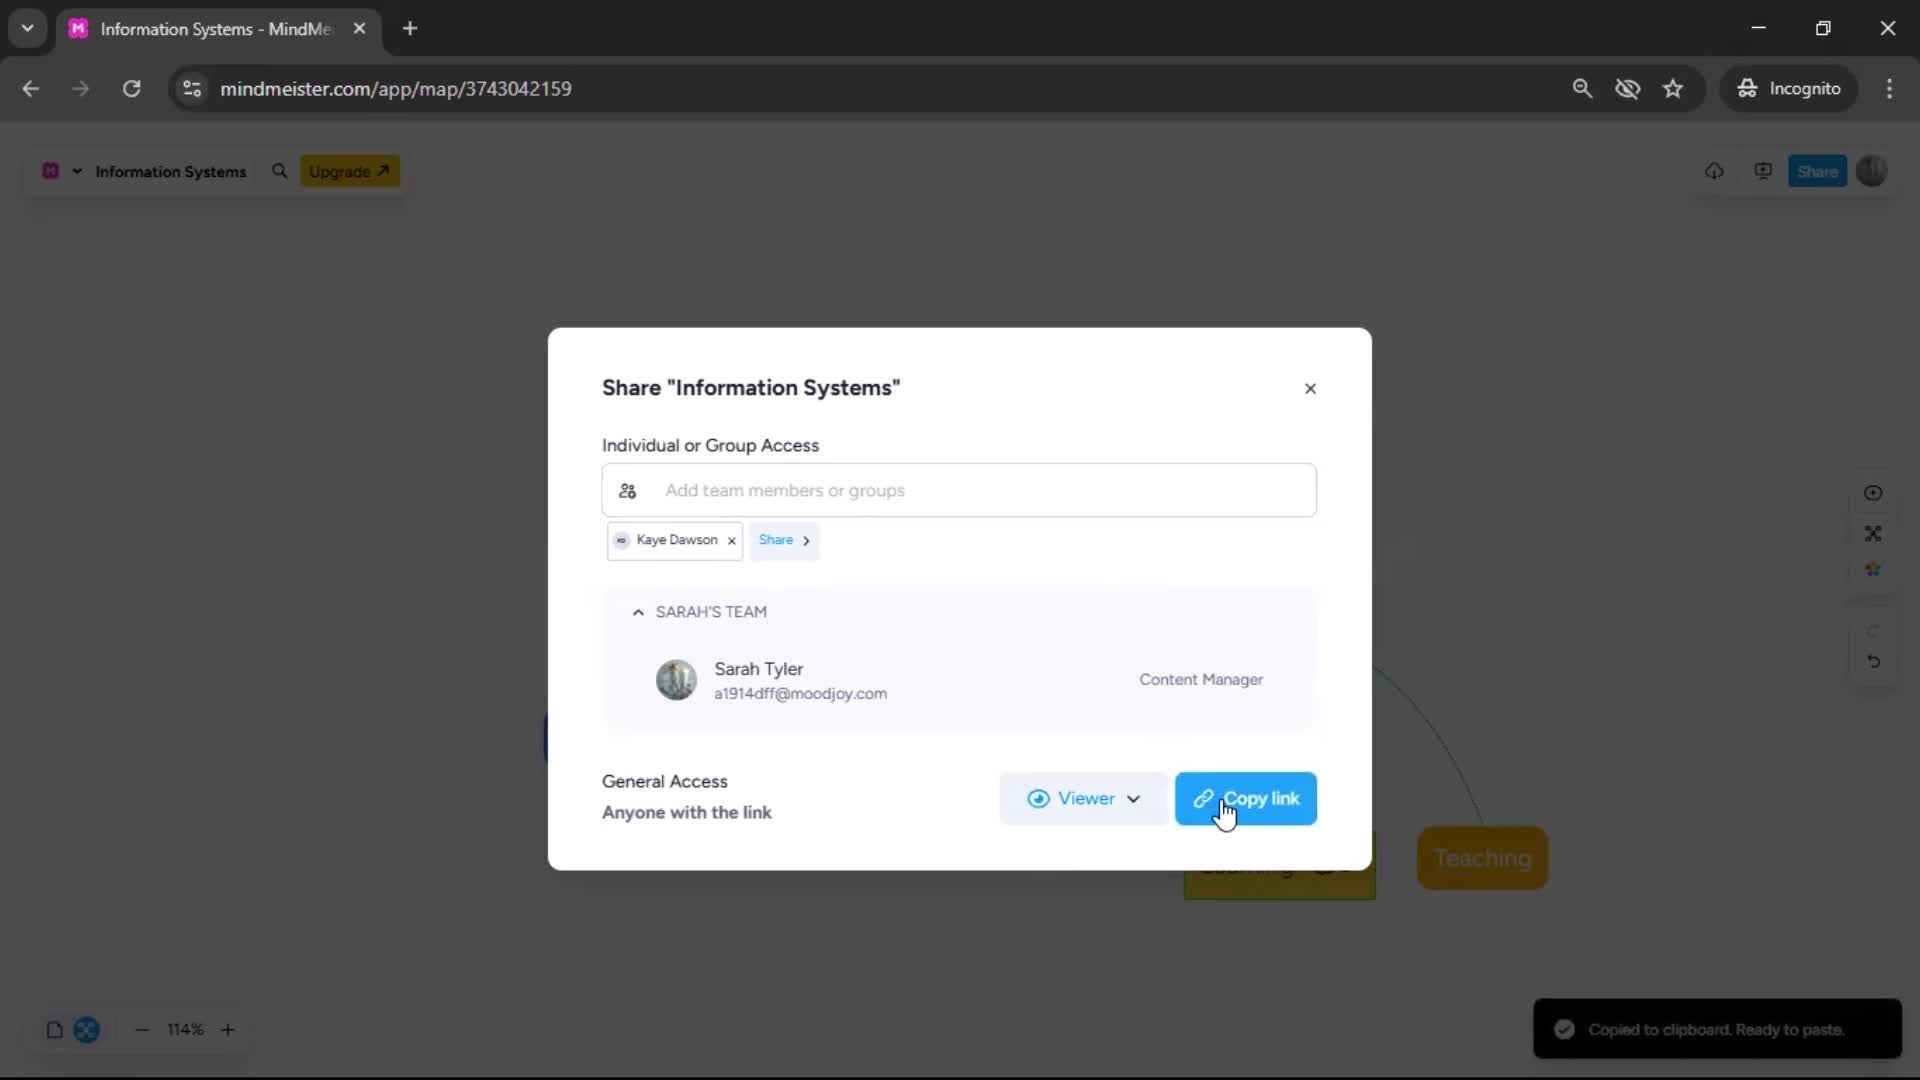
Task: Open the color style icon in sidebar
Action: 1873,570
